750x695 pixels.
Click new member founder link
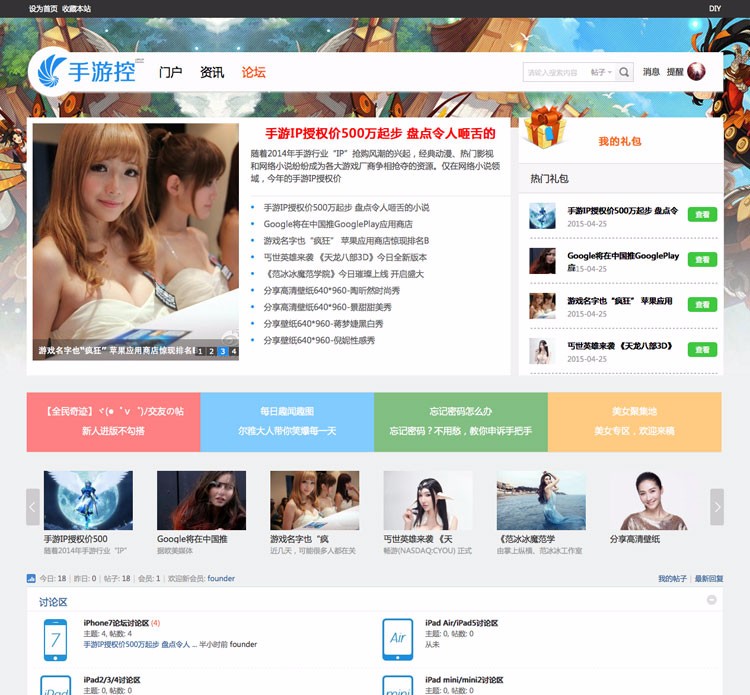coord(221,578)
